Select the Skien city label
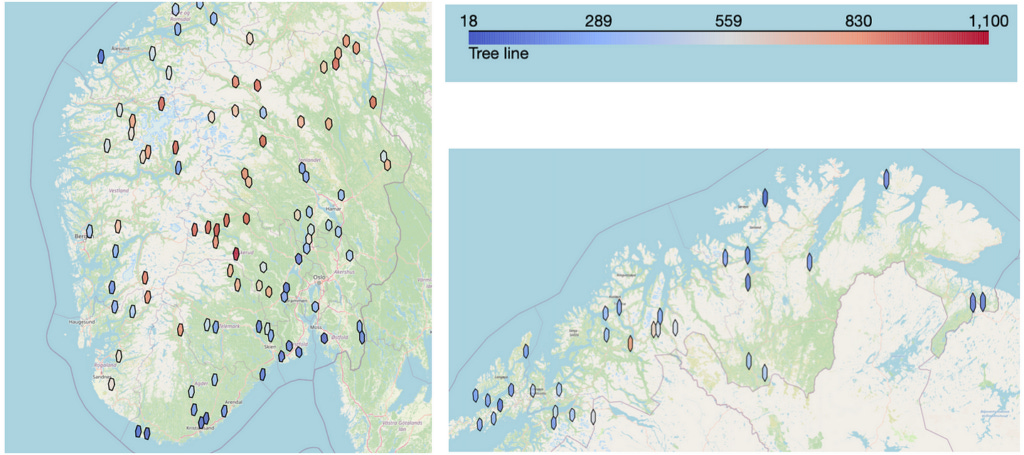1024x455 pixels. click(x=270, y=349)
